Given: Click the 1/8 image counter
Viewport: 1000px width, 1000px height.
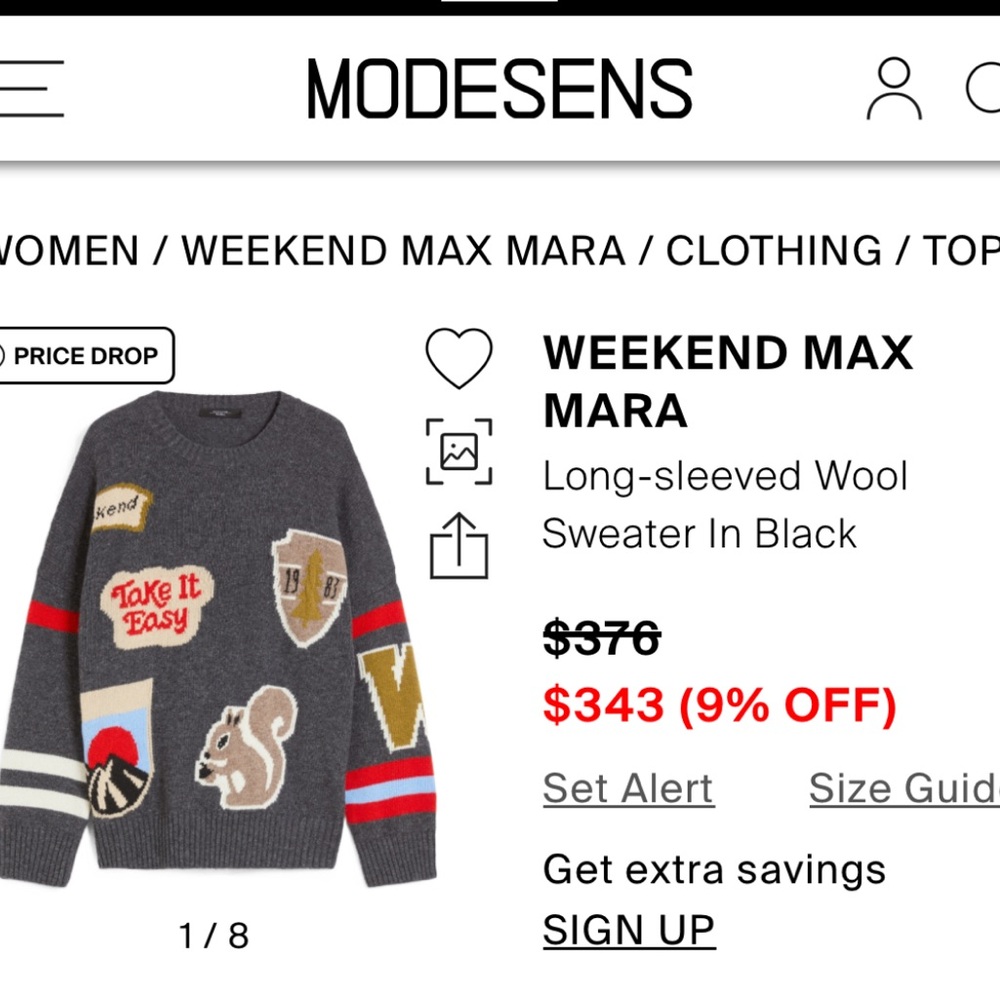Looking at the screenshot, I should pos(215,937).
